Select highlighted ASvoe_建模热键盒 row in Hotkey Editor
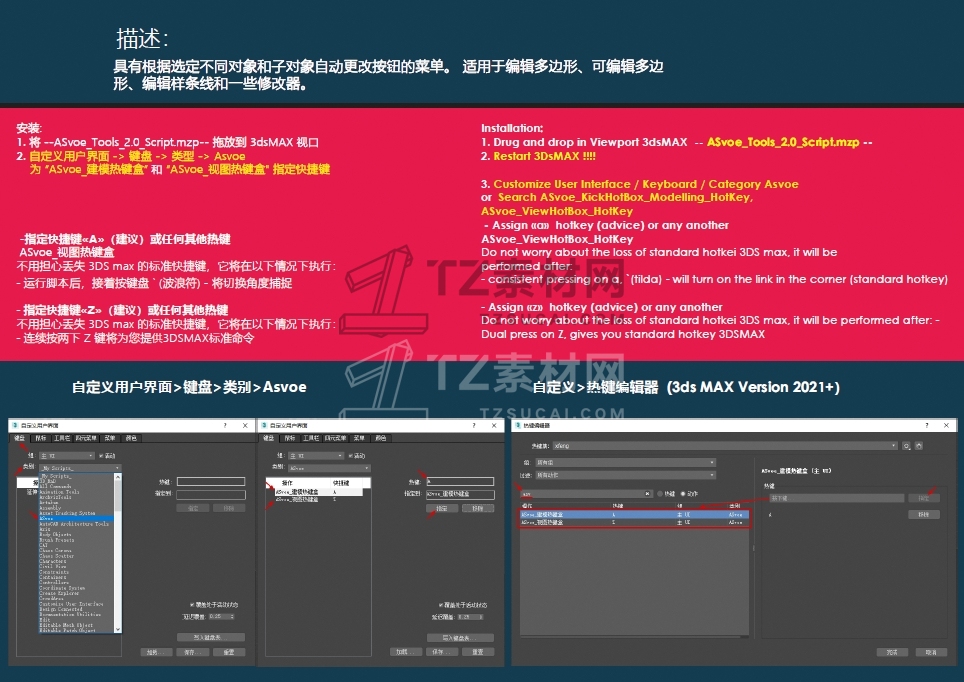The width and height of the screenshot is (964, 682). click(x=634, y=514)
